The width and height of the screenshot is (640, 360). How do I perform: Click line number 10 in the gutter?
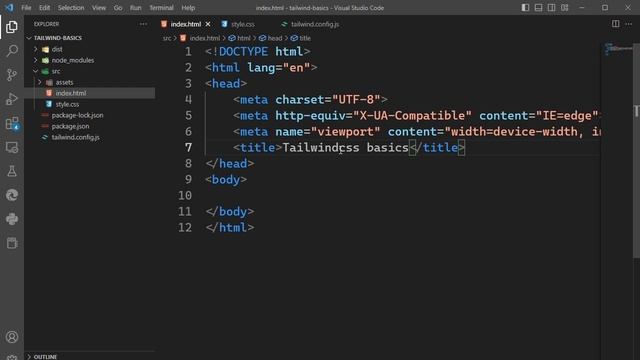point(185,196)
